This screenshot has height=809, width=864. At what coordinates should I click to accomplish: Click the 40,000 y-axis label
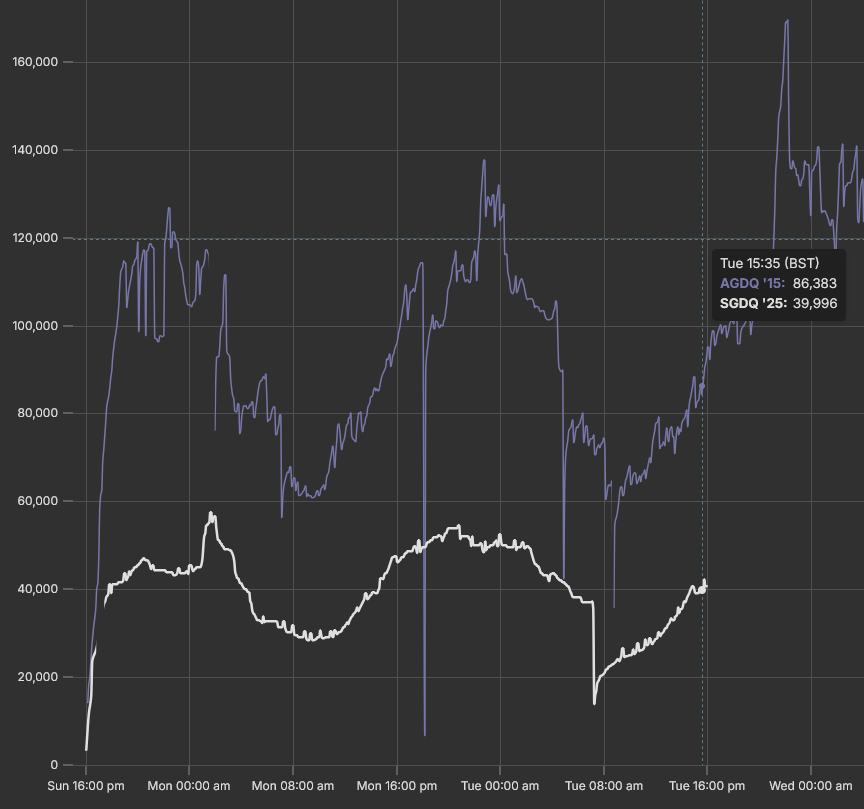point(38,589)
